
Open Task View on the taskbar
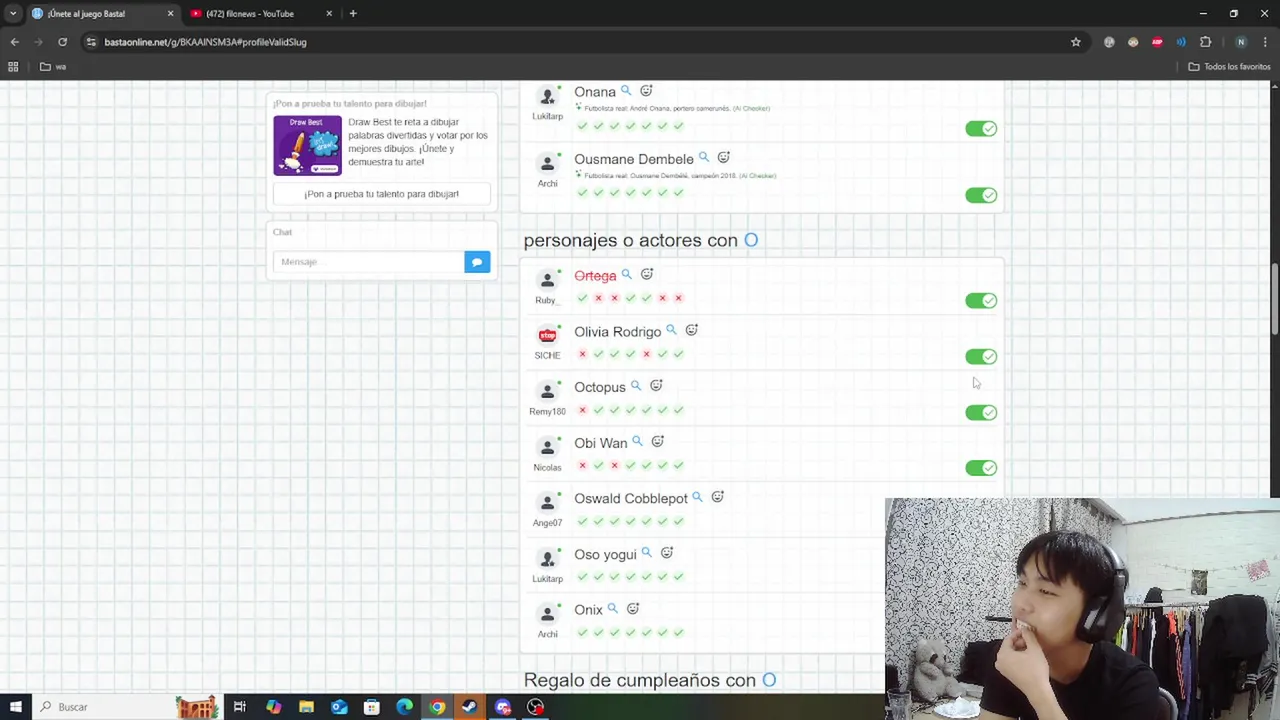pyautogui.click(x=240, y=707)
